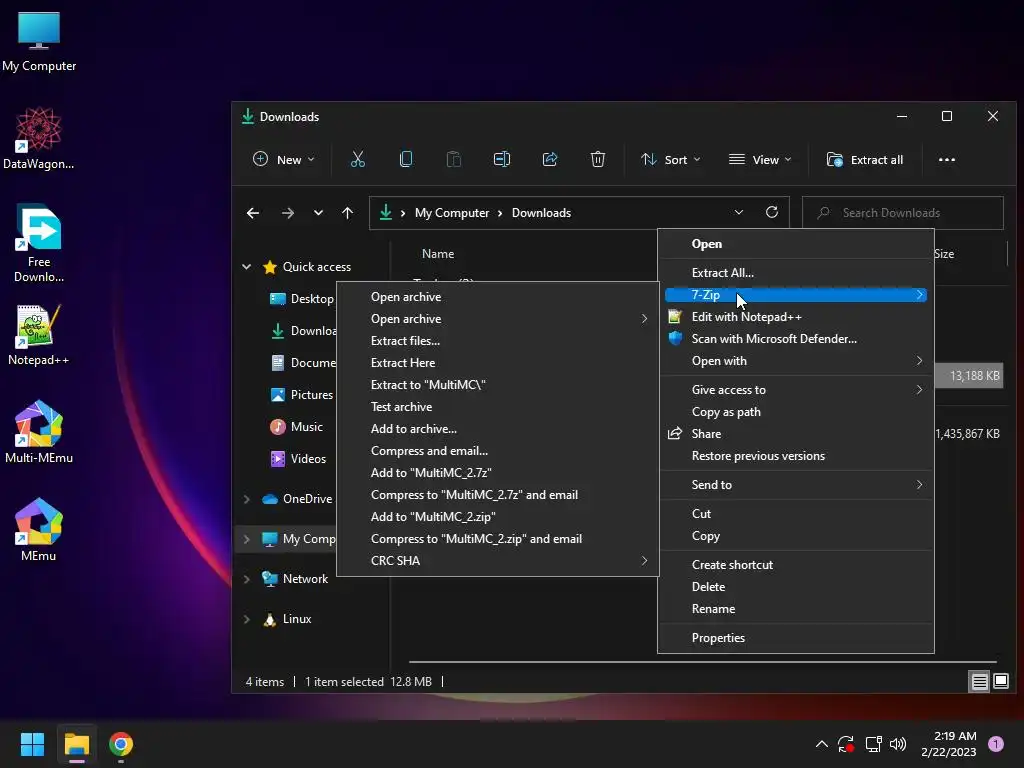Expand the Network tree node
Viewport: 1024px width, 768px height.
(x=247, y=579)
